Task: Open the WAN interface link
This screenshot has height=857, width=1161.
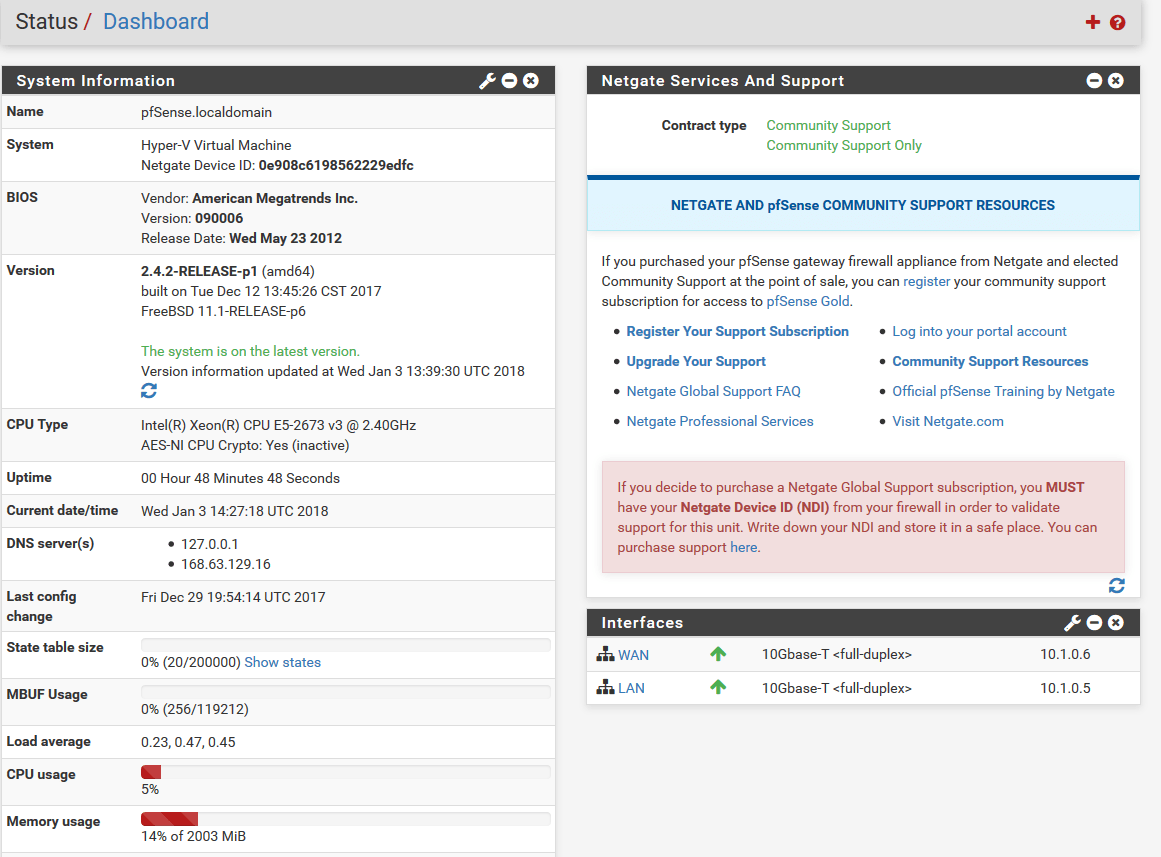Action: click(x=634, y=655)
